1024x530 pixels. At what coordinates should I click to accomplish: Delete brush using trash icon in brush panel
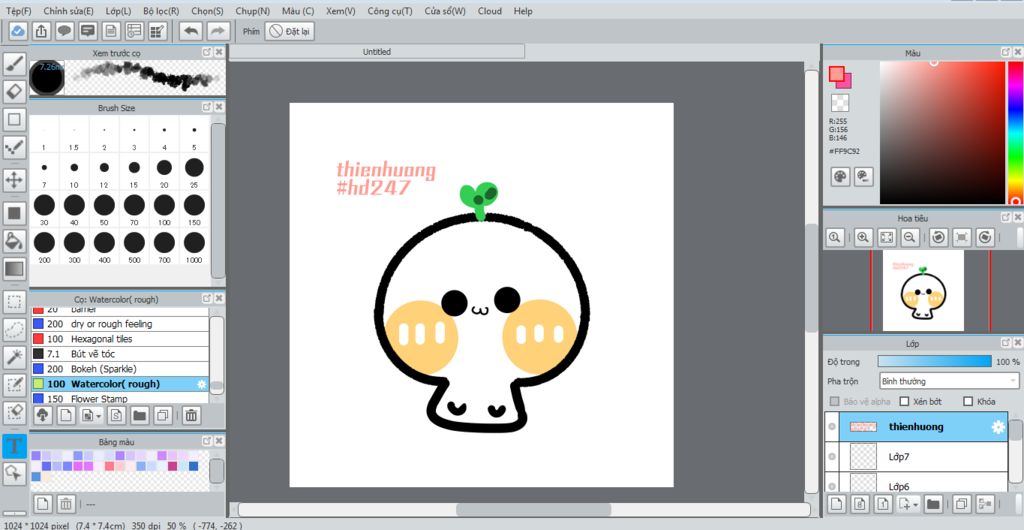tap(191, 414)
